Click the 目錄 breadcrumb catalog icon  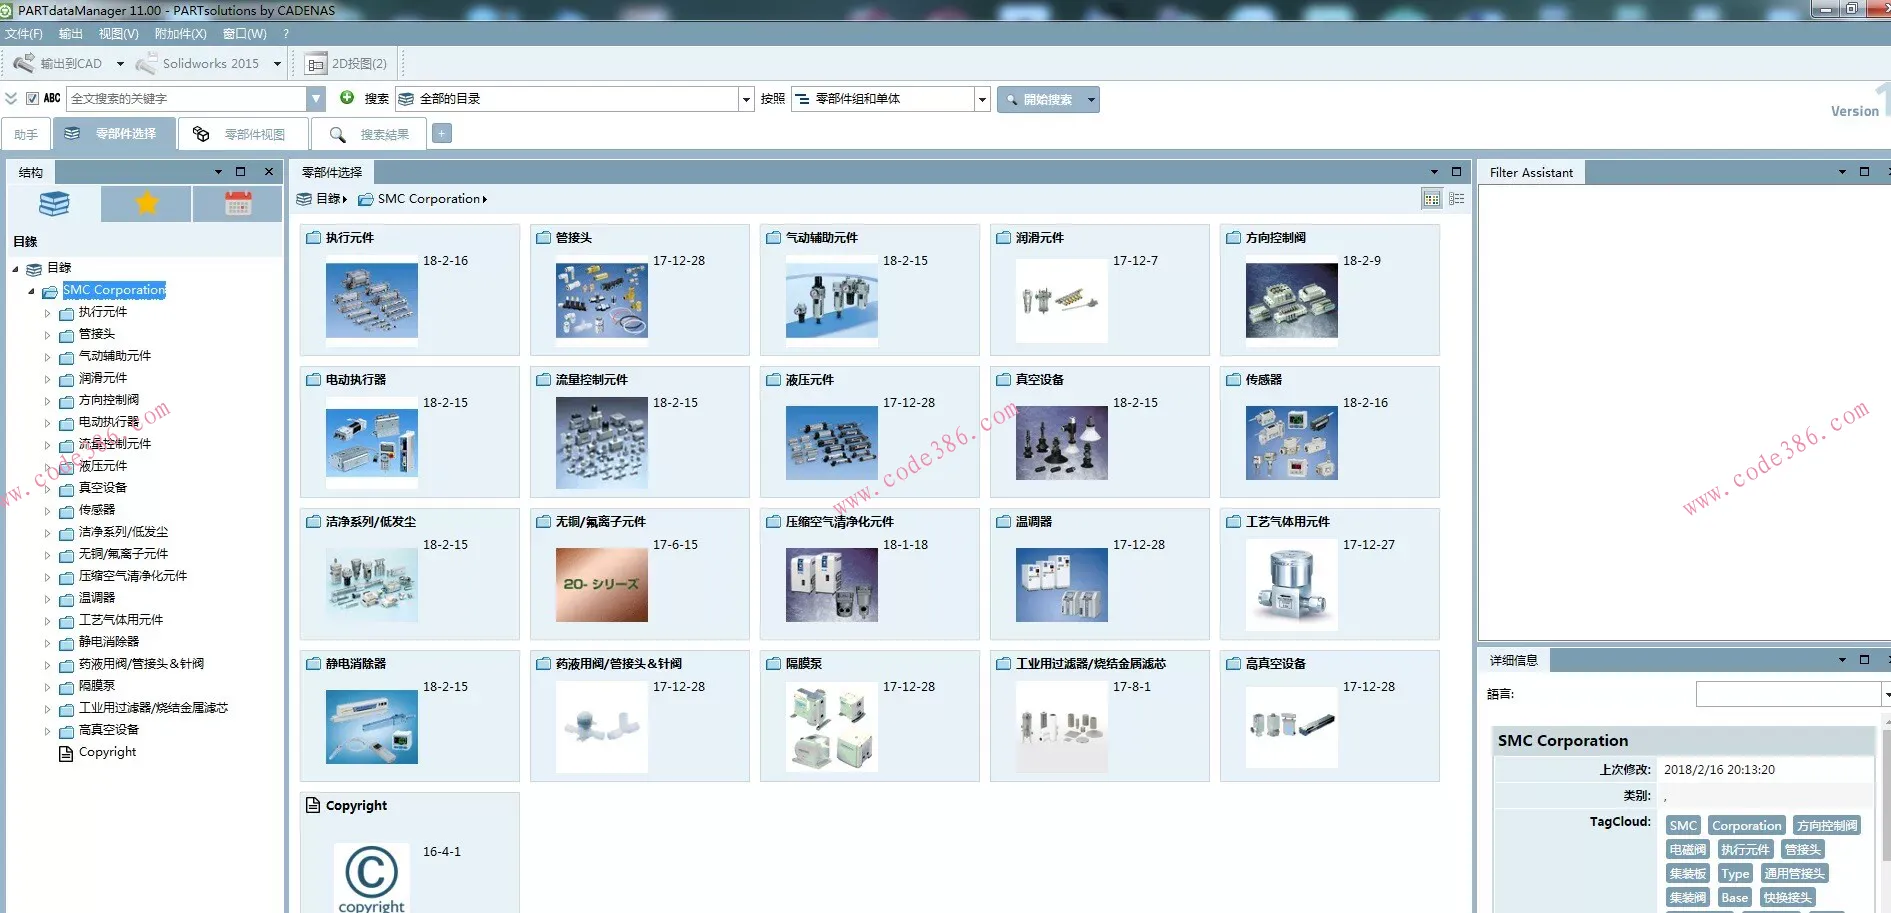[x=304, y=199]
